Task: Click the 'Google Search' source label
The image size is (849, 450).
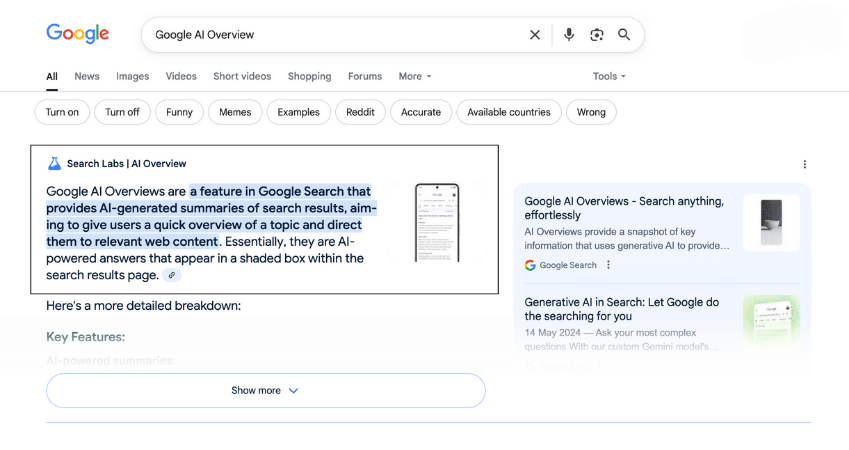Action: (x=568, y=265)
